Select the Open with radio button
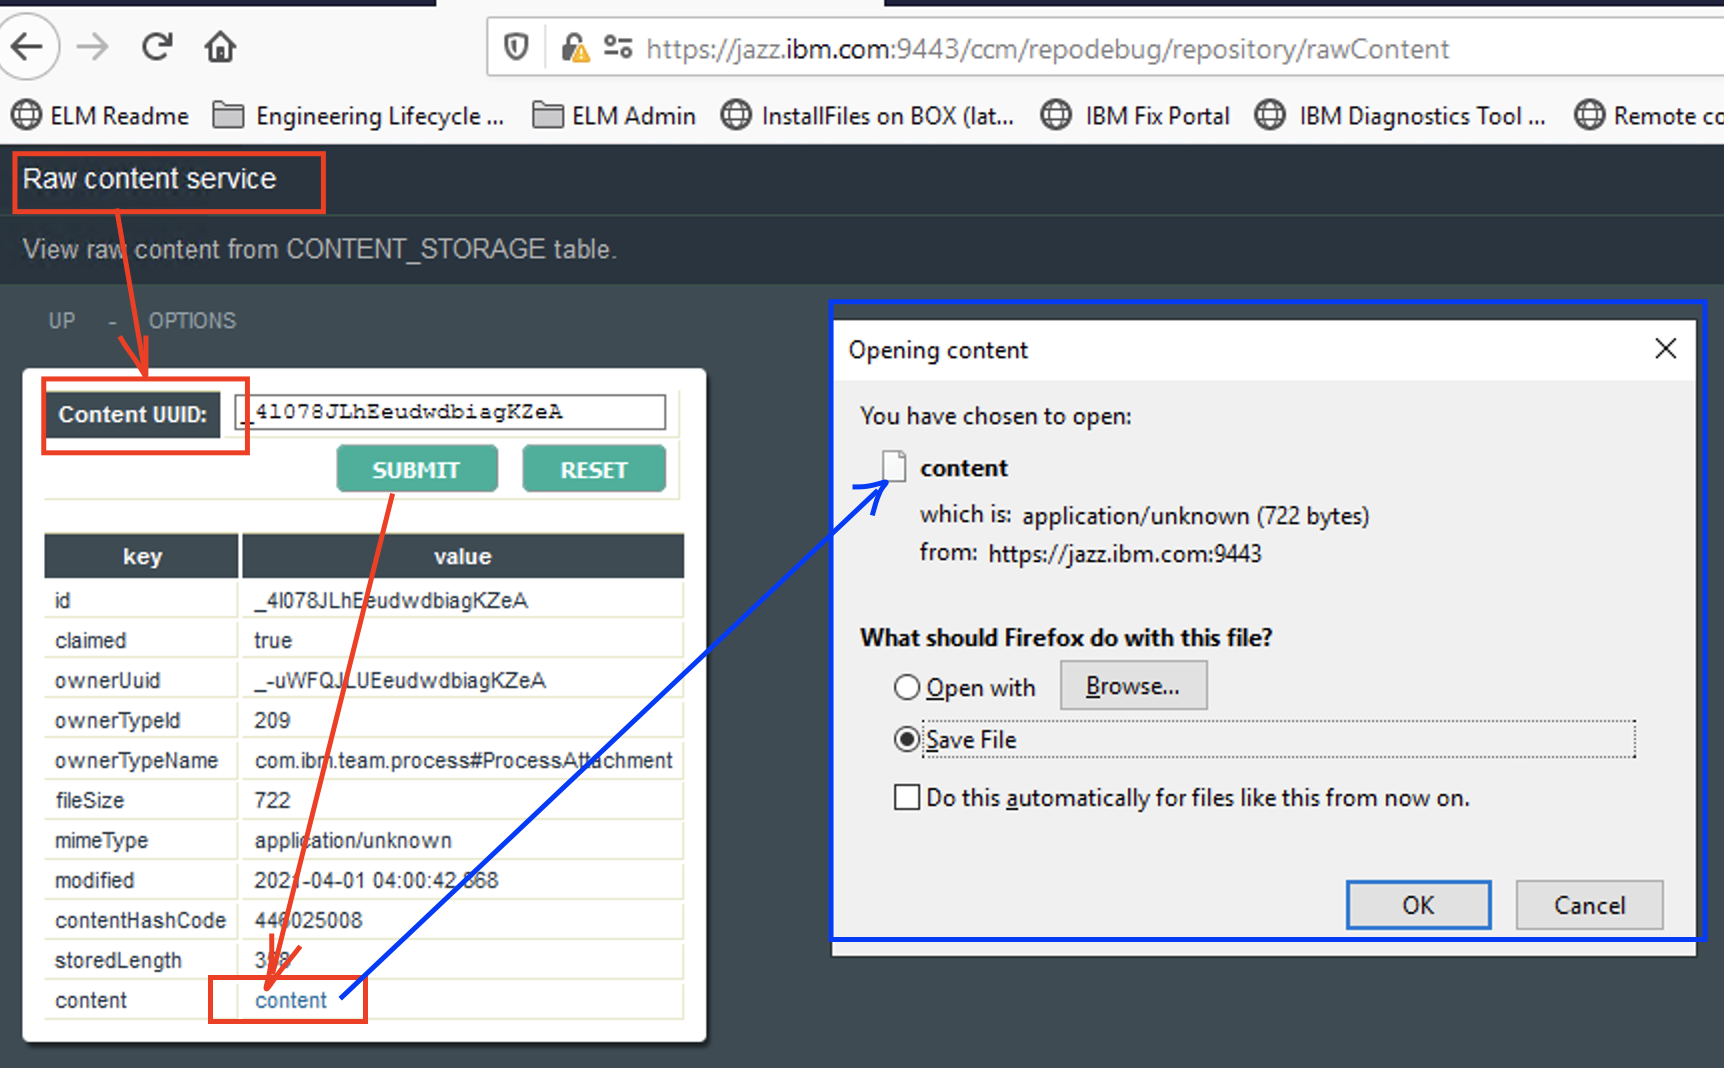The image size is (1724, 1068). 906,687
